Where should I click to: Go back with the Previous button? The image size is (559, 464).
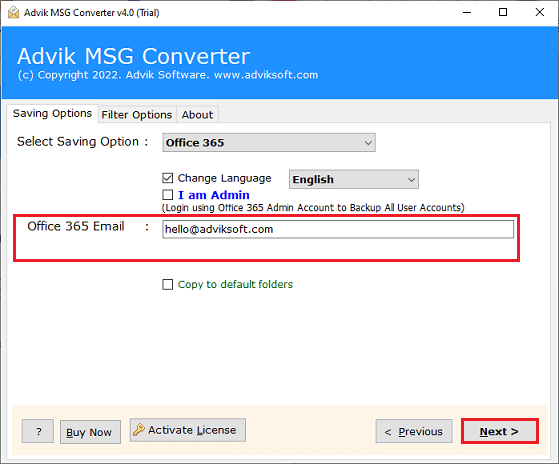pos(414,431)
